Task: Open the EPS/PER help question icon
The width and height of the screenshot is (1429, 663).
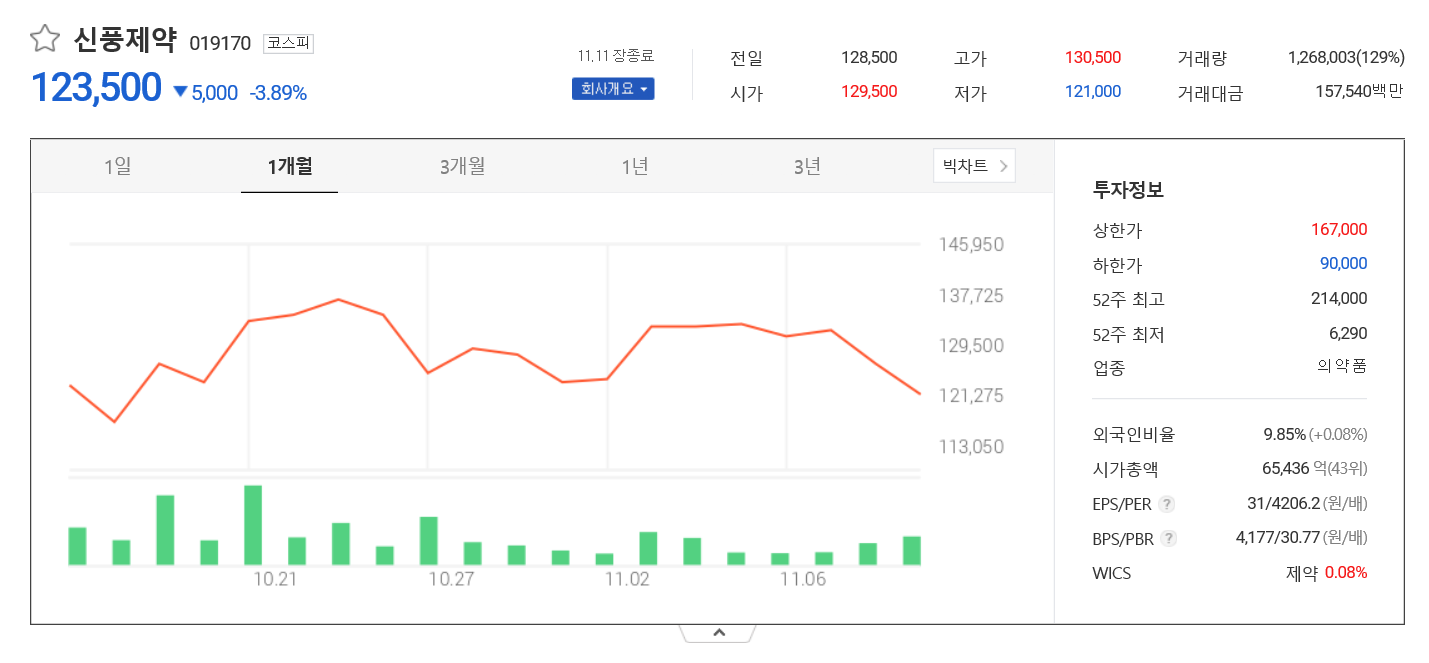Action: tap(1166, 504)
